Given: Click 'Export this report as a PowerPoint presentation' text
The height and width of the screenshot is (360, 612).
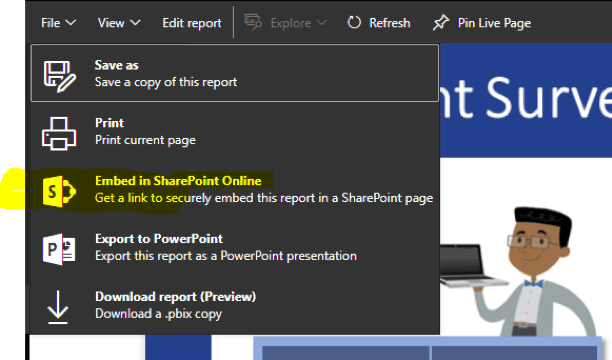Looking at the screenshot, I should pos(226,256).
